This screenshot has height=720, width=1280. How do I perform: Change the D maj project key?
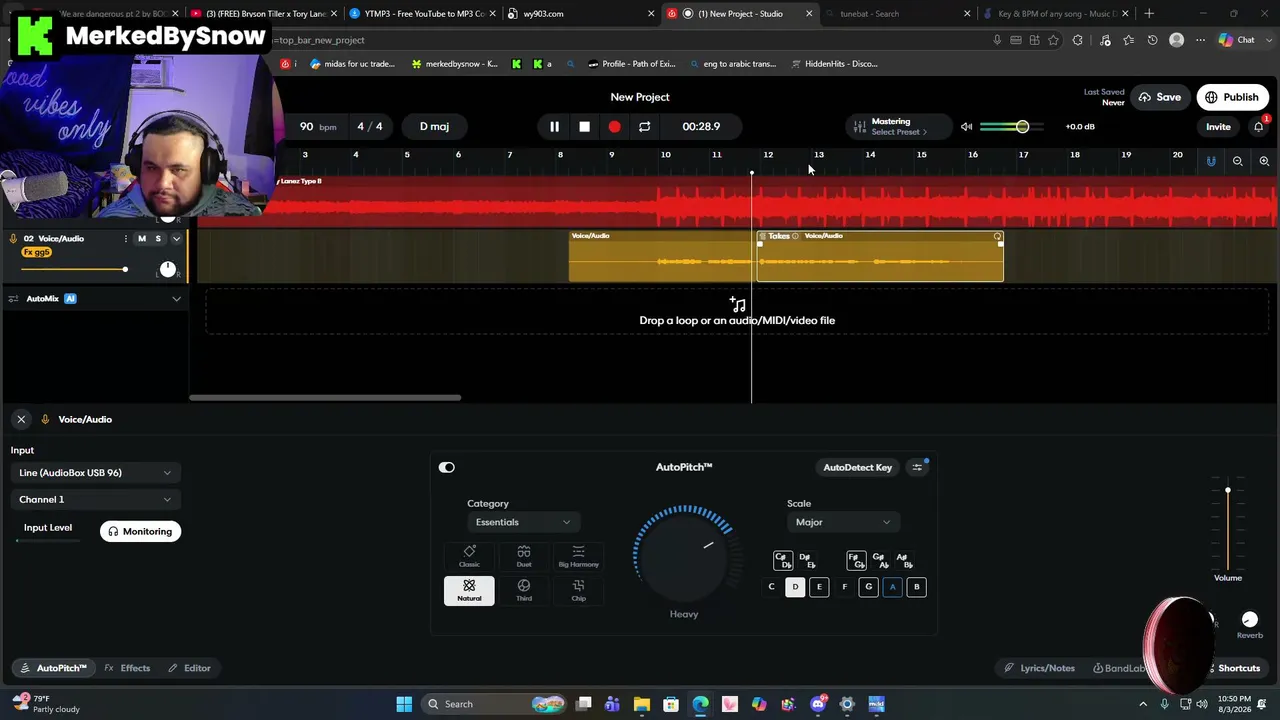(x=434, y=127)
